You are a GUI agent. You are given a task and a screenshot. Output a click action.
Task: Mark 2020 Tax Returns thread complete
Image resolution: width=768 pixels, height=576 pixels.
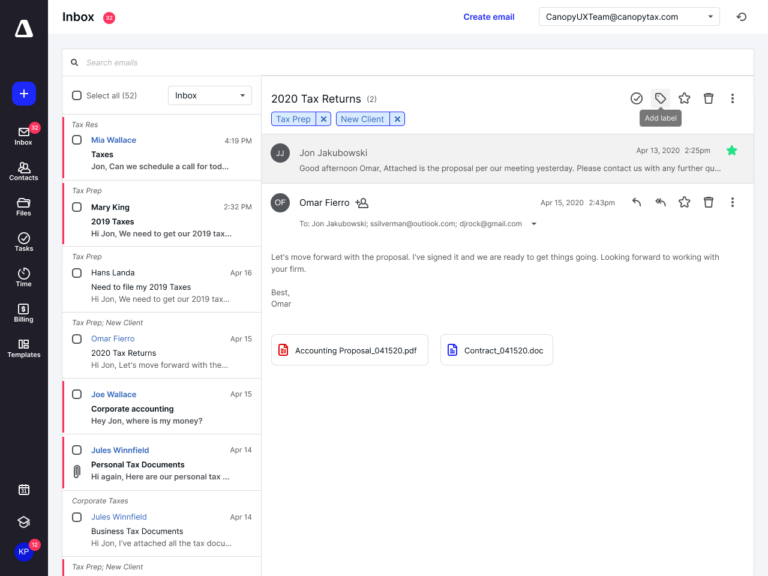coord(636,98)
